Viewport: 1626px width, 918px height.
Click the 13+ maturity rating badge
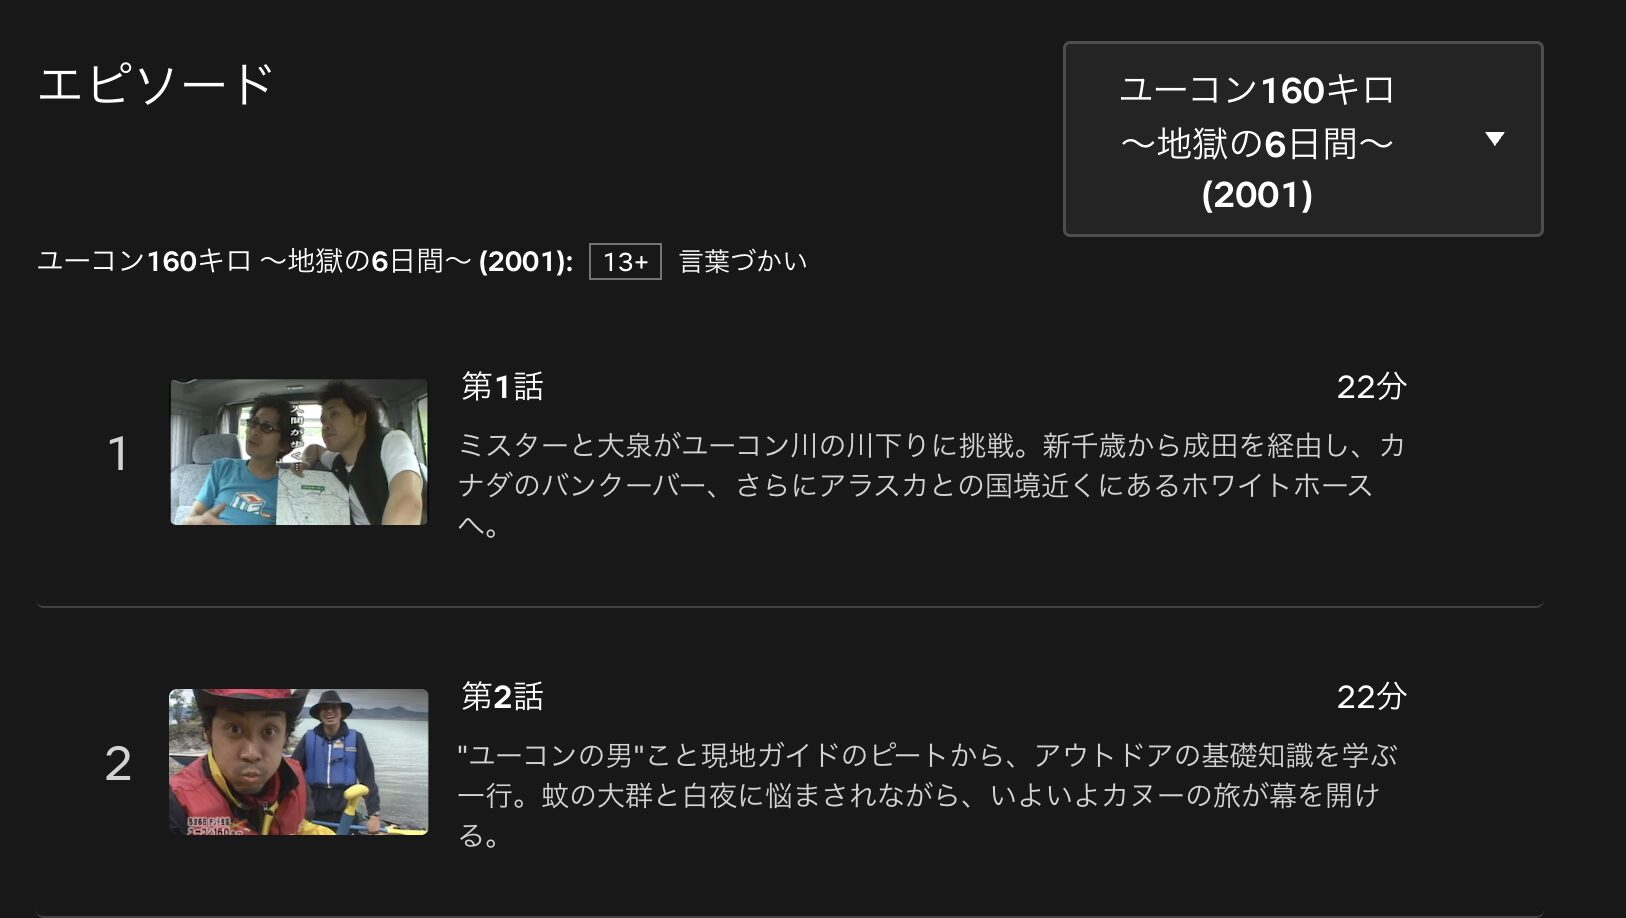[625, 262]
